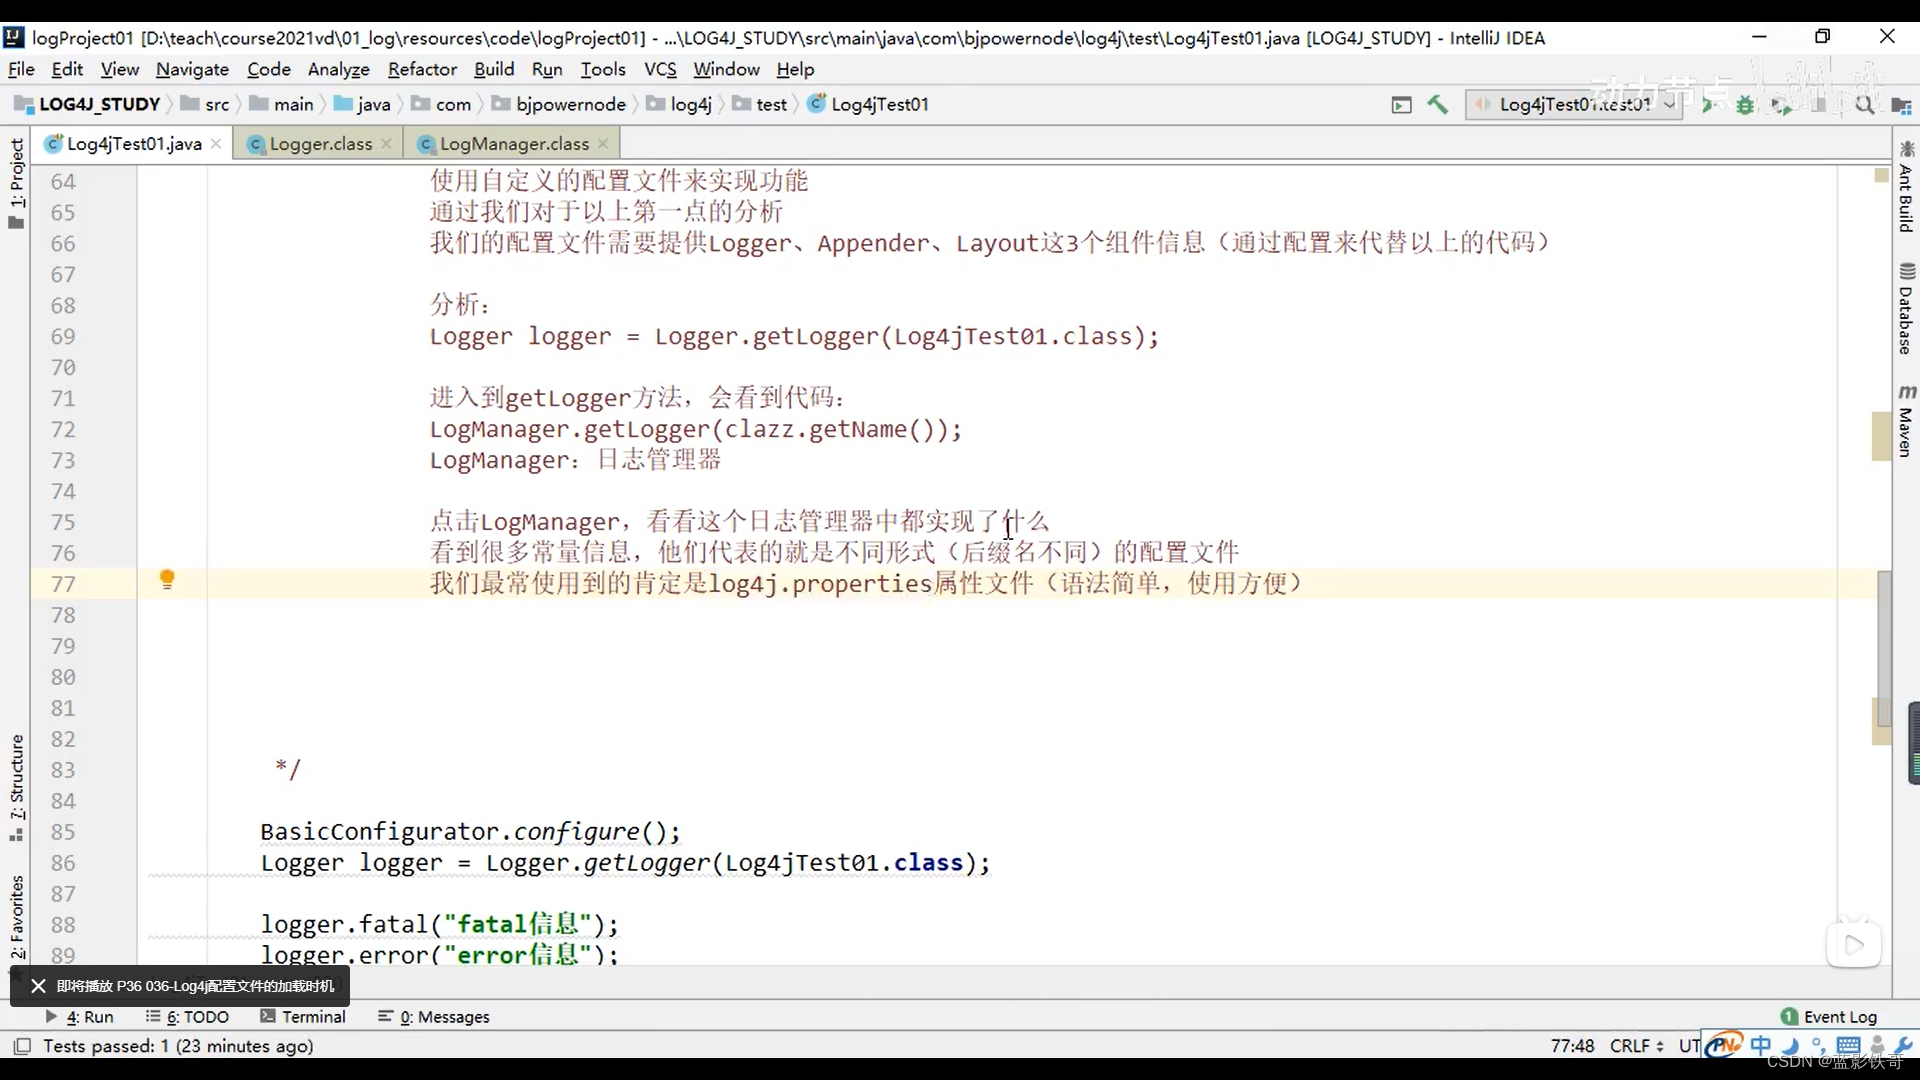Run the Log4jTest01.test01 configuration
1920x1080 pixels.
[x=1709, y=104]
